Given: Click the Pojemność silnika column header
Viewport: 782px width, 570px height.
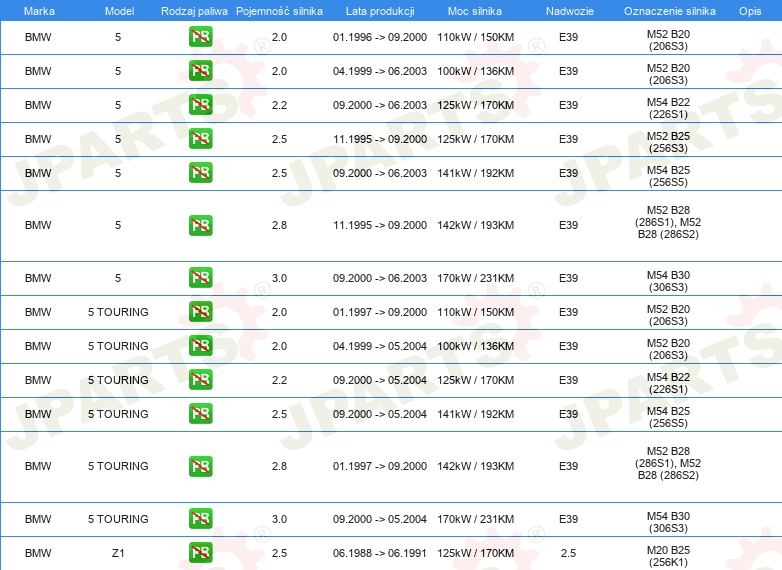Looking at the screenshot, I should click(x=279, y=11).
